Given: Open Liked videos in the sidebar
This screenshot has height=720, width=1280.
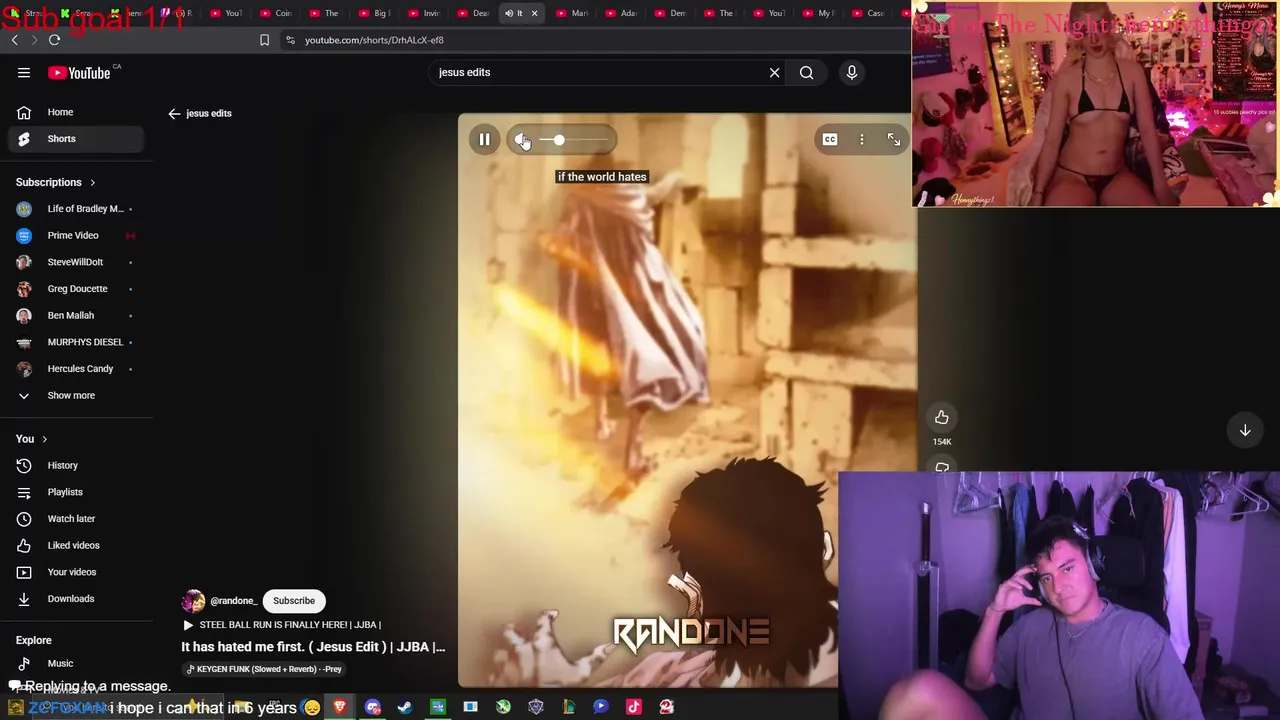Looking at the screenshot, I should point(77,545).
